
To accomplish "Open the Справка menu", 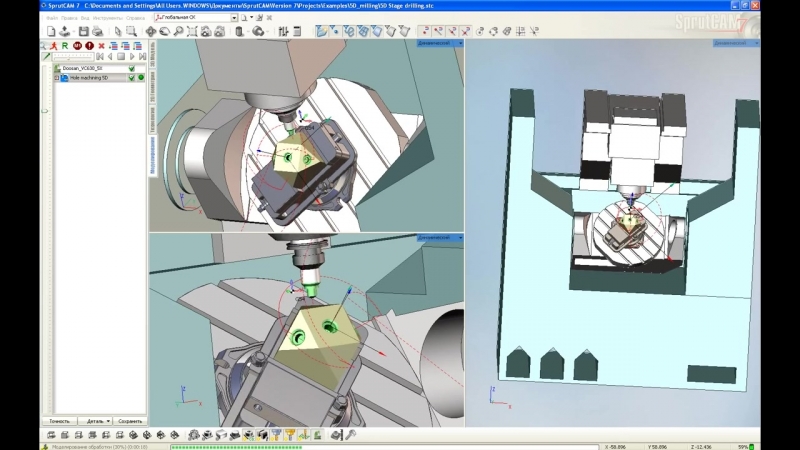I will 135,18.
